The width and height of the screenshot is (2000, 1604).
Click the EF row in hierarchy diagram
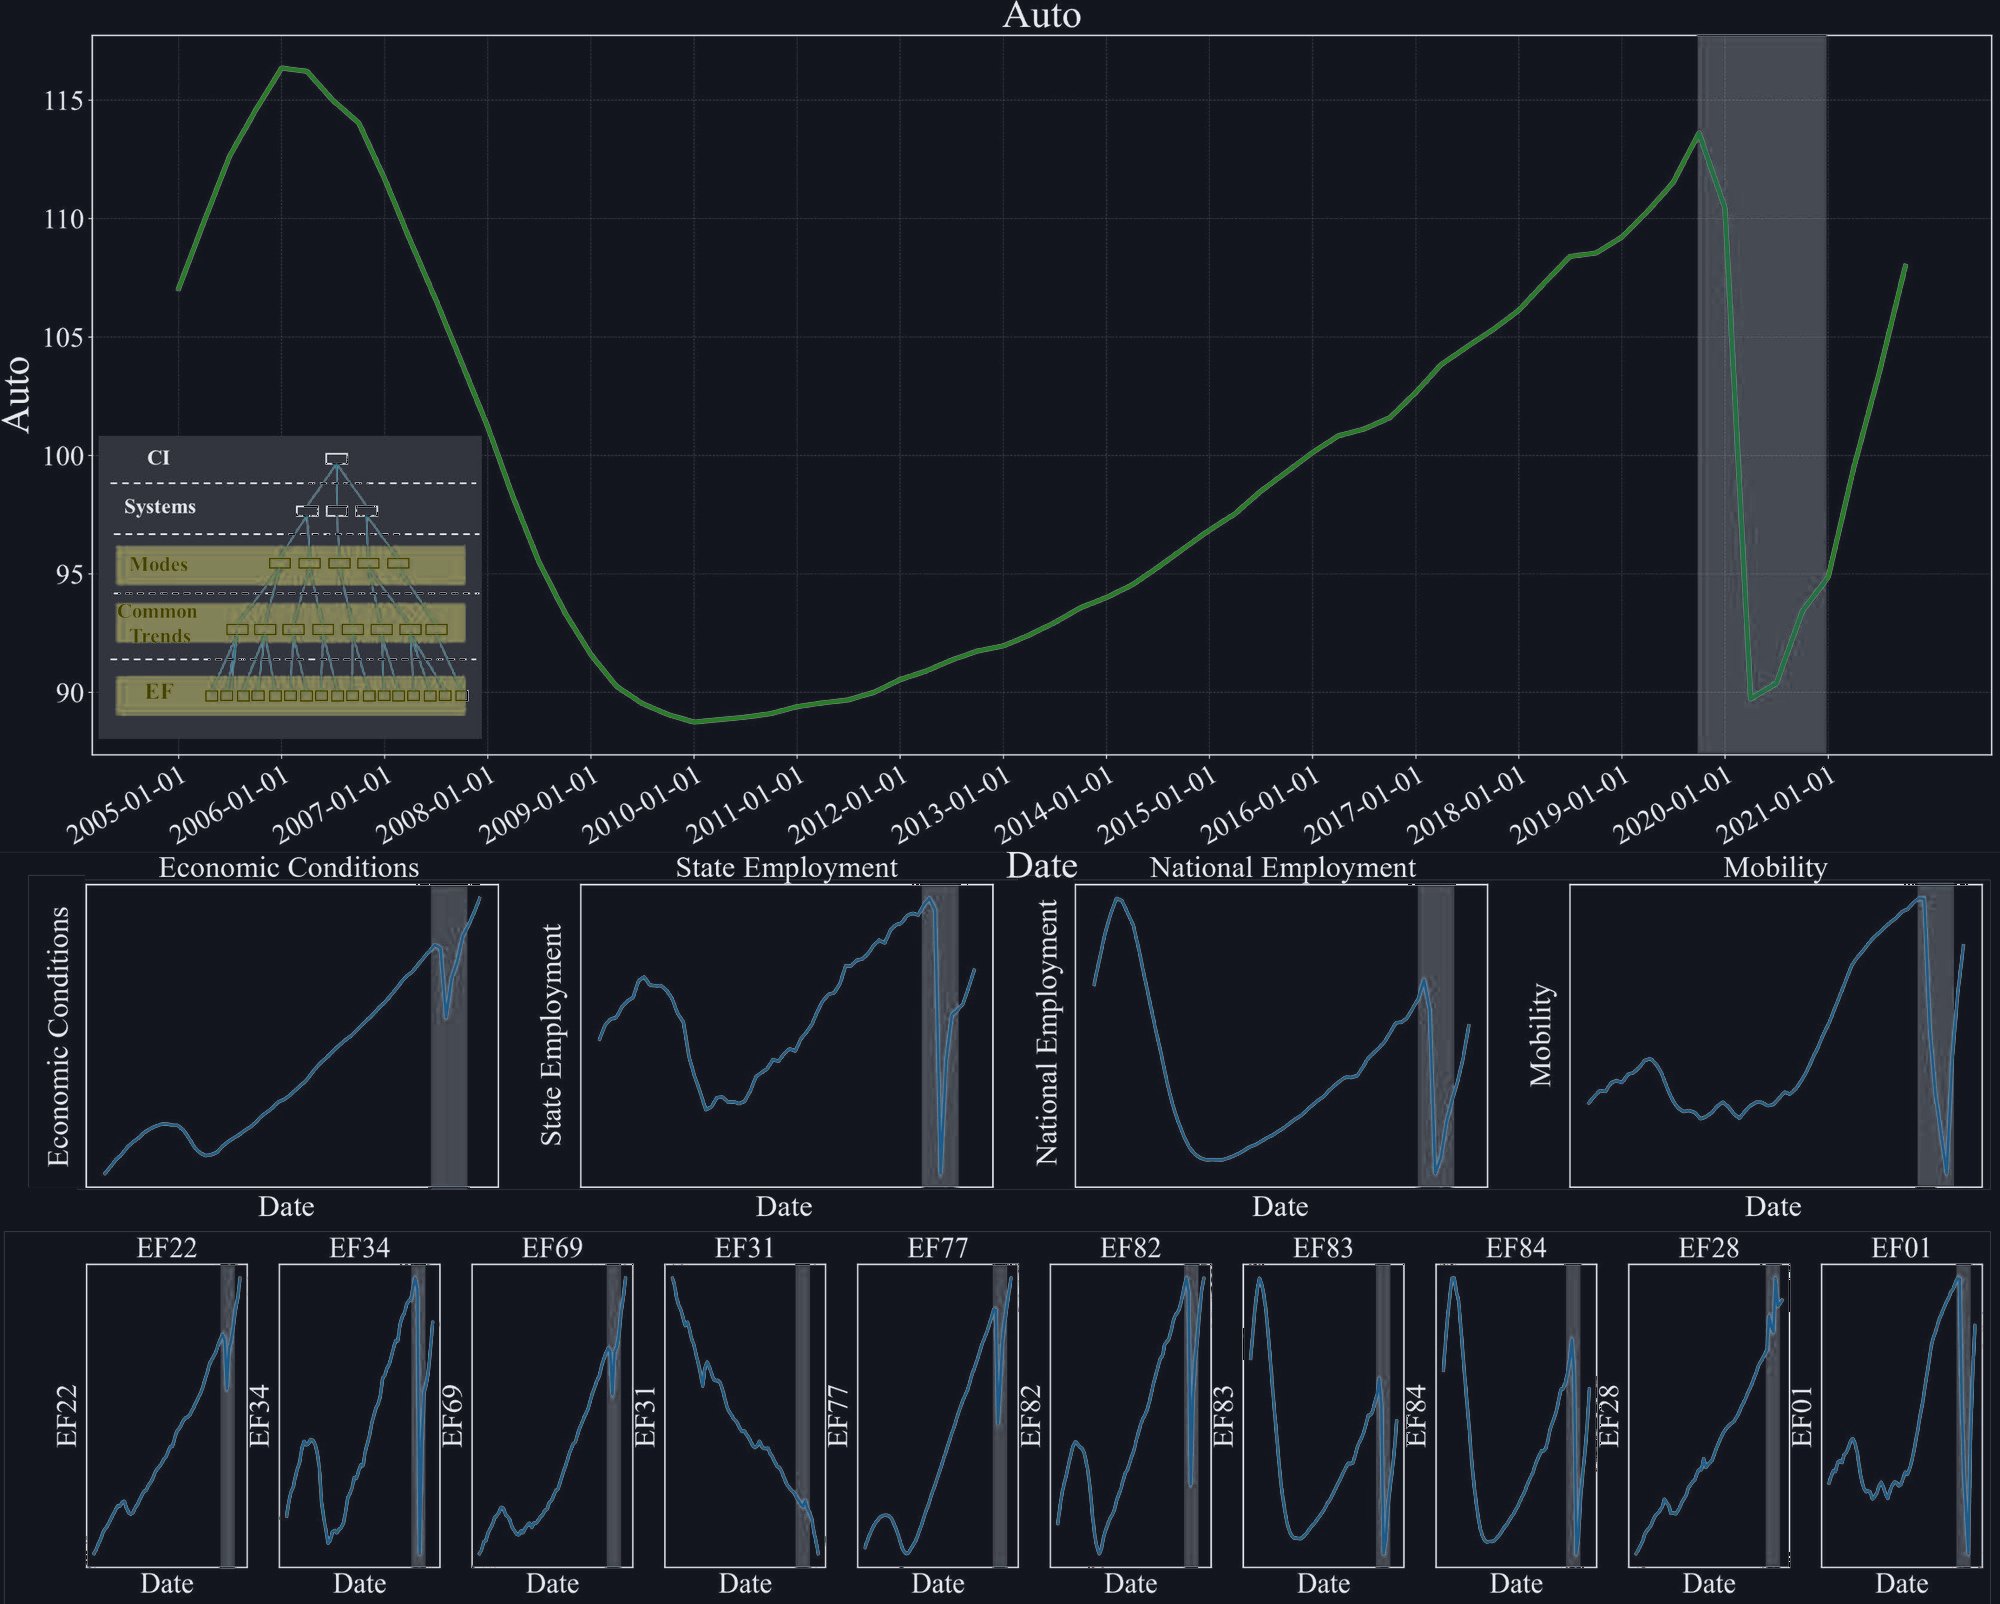tap(291, 695)
